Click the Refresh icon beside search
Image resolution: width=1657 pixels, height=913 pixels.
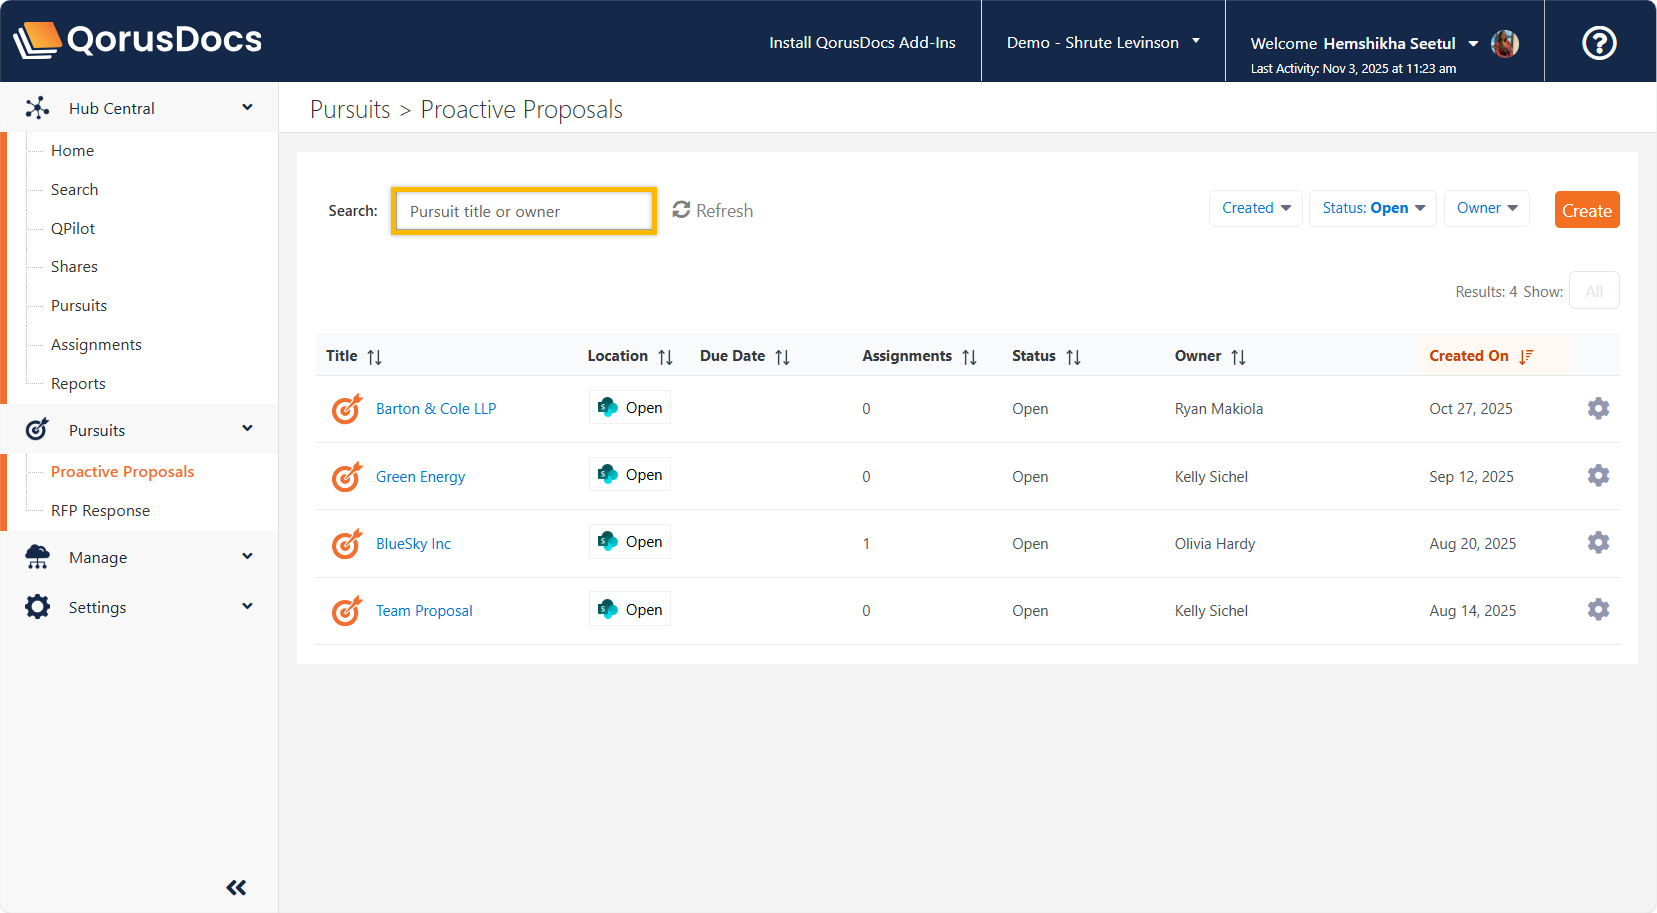pyautogui.click(x=681, y=210)
